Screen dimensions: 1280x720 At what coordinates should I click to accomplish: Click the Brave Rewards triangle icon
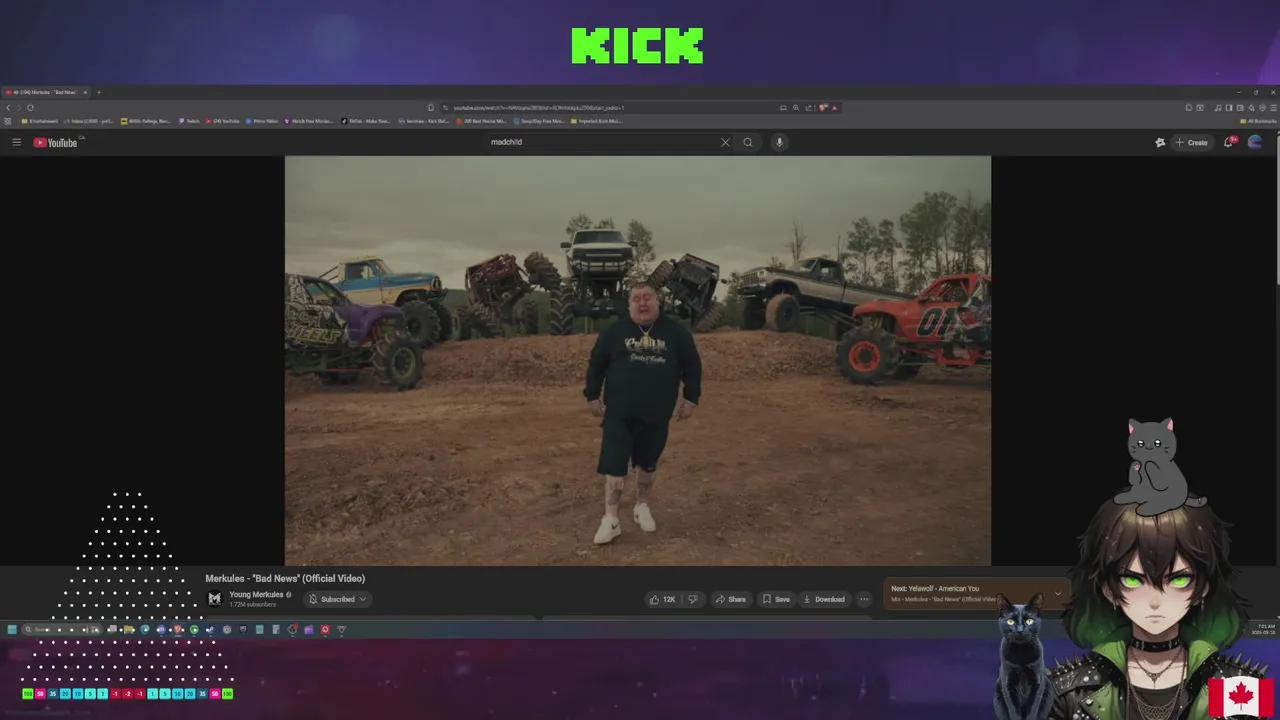[835, 107]
